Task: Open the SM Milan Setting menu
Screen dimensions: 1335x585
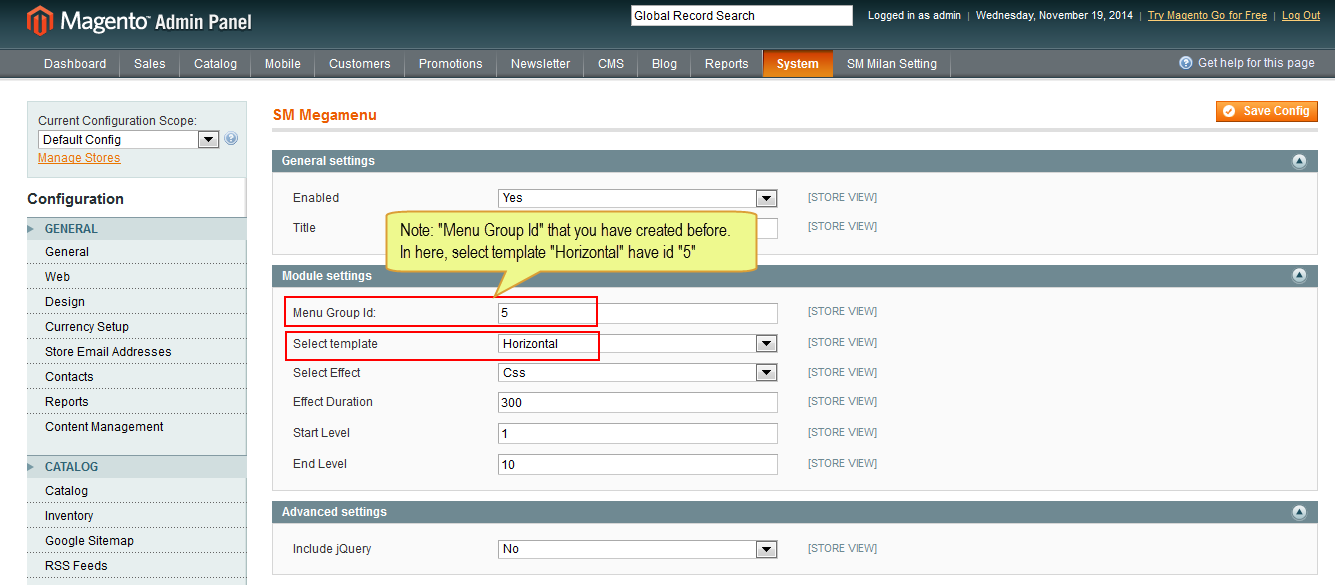Action: pyautogui.click(x=892, y=64)
